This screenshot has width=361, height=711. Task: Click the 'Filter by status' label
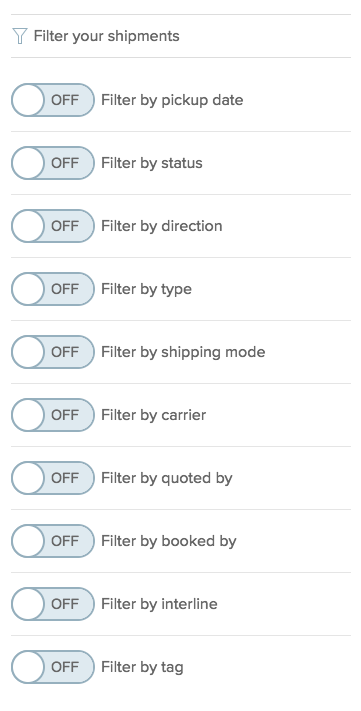[x=151, y=163]
